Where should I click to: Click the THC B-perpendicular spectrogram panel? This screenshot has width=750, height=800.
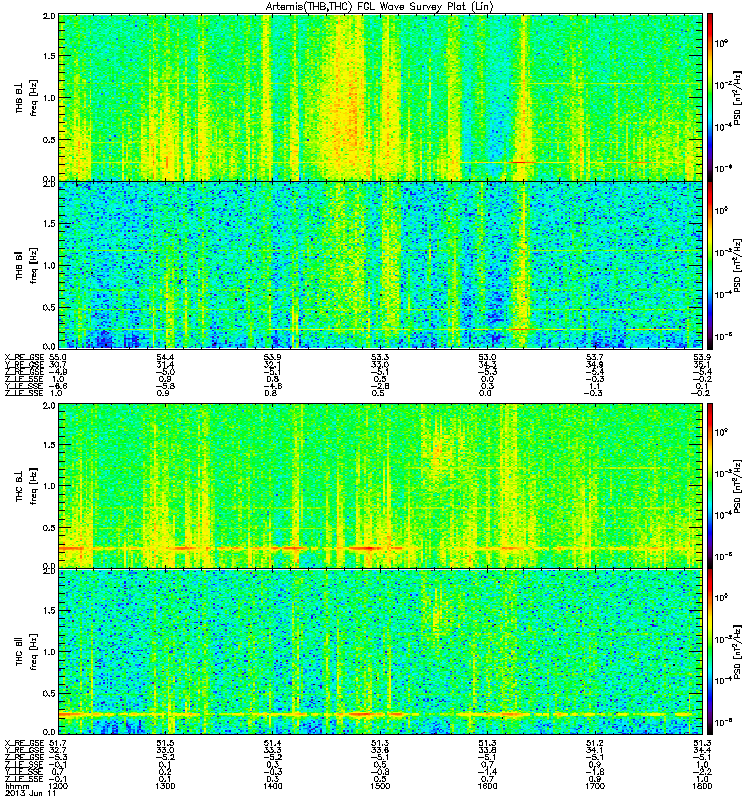point(381,486)
